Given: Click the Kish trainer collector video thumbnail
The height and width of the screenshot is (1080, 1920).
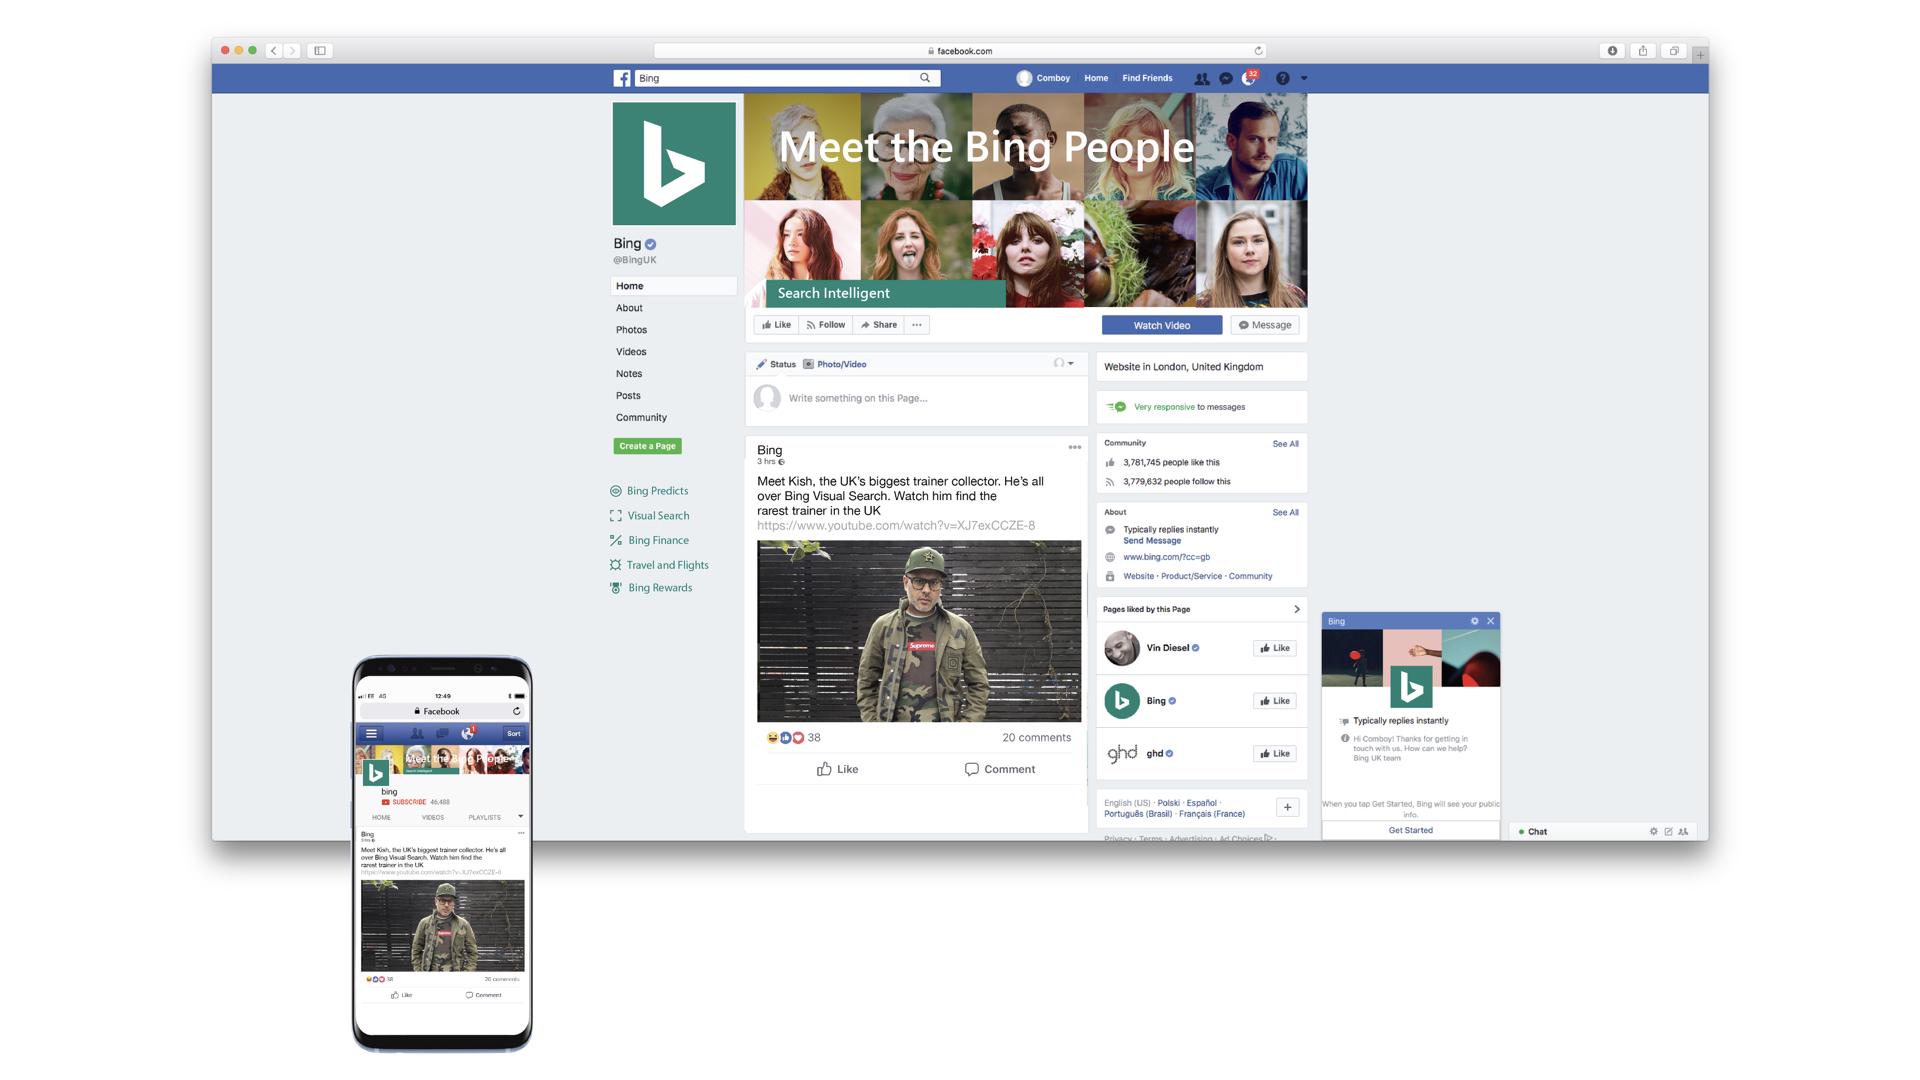Looking at the screenshot, I should pyautogui.click(x=919, y=631).
